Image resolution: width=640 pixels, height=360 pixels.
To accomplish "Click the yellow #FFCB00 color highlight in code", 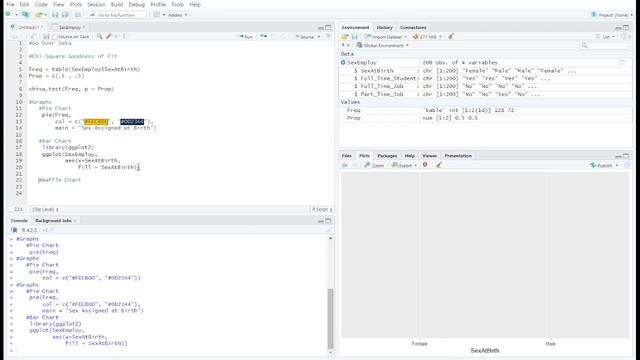I will 96,122.
